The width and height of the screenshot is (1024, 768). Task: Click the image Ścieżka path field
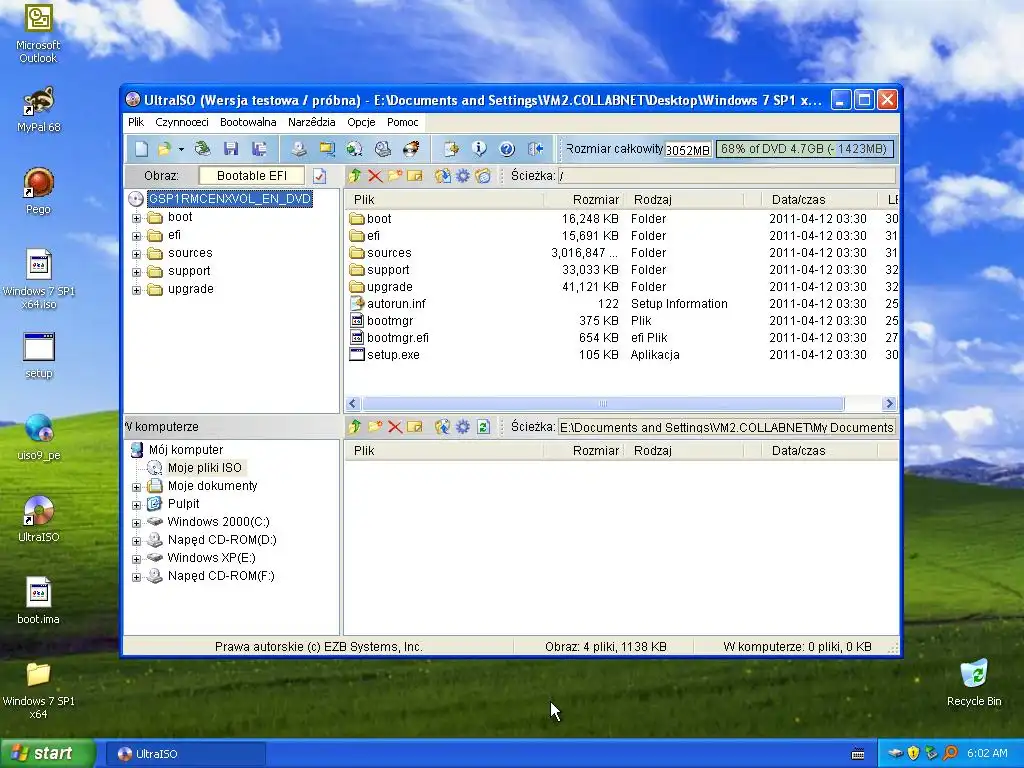[x=726, y=176]
